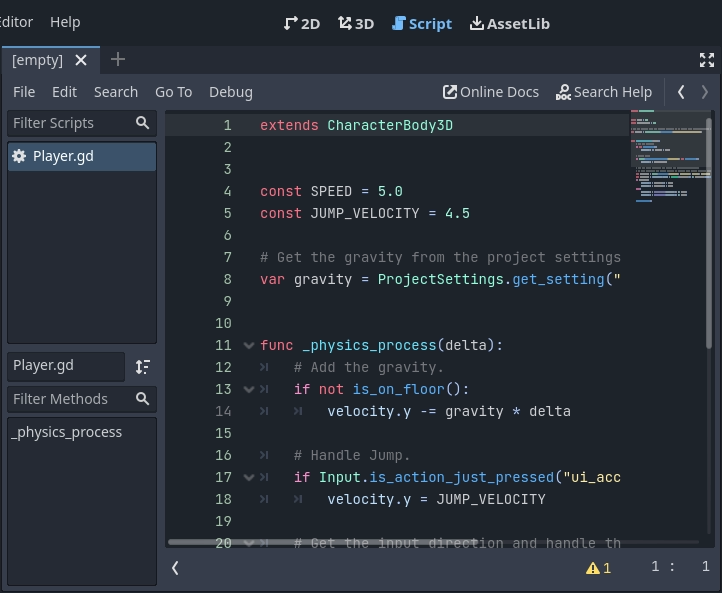Image resolution: width=722 pixels, height=593 pixels.
Task: Click magnifier icon in Filter Methods
Action: click(143, 398)
